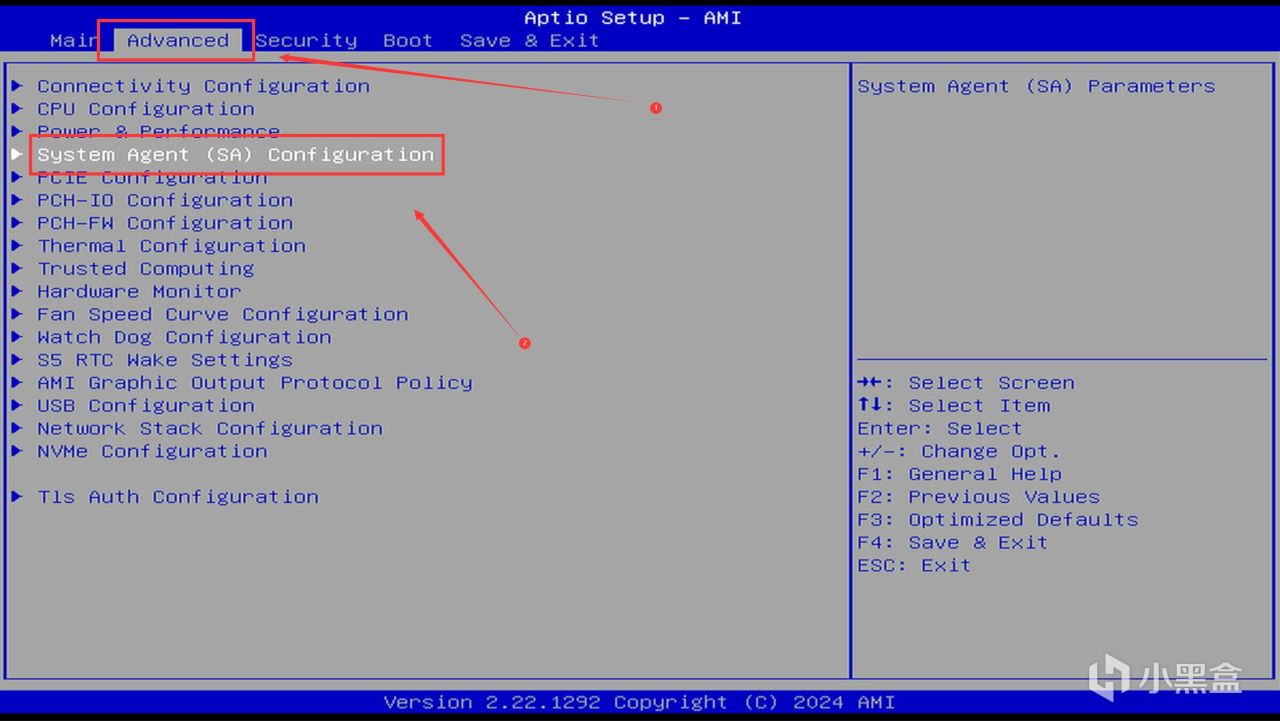The height and width of the screenshot is (721, 1280).
Task: Click the 'ESC: Exit' hint
Action: tap(914, 566)
